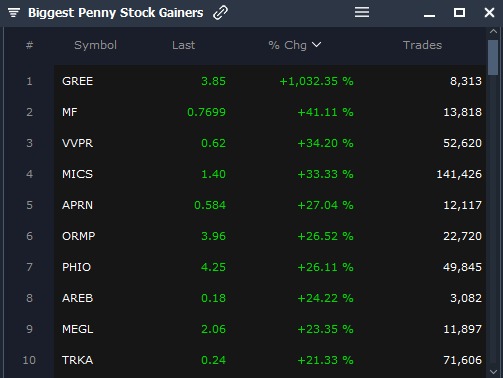The height and width of the screenshot is (378, 503).
Task: Select the MICS symbol
Action: click(77, 174)
